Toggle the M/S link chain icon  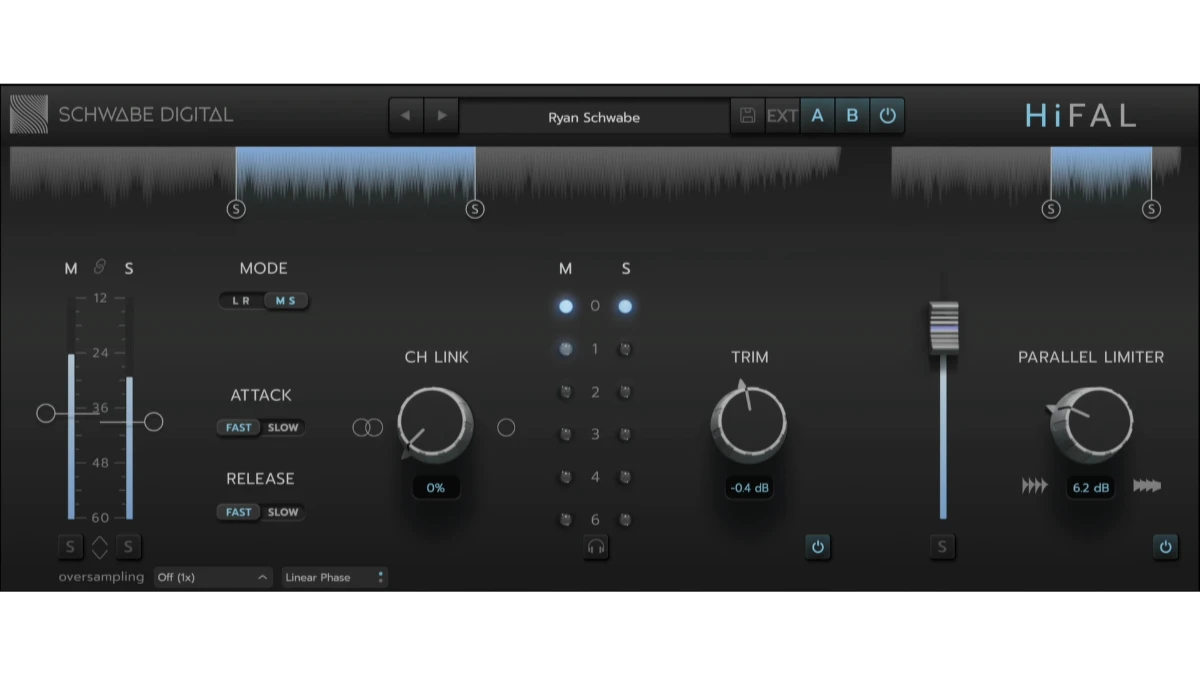[99, 267]
